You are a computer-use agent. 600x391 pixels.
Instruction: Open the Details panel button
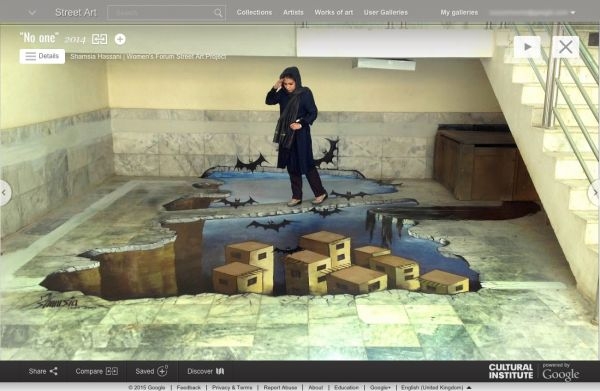click(42, 56)
